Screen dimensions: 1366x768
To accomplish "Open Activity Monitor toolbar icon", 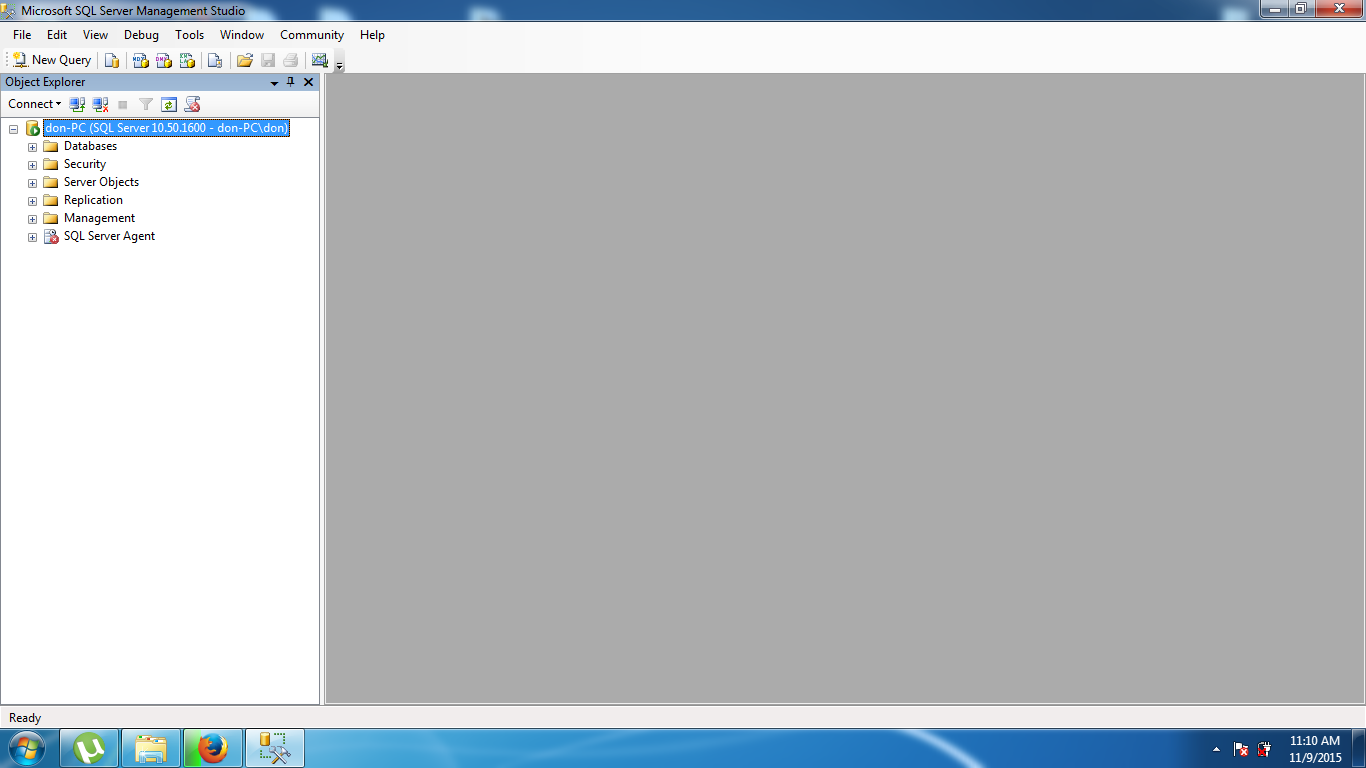I will pyautogui.click(x=320, y=60).
